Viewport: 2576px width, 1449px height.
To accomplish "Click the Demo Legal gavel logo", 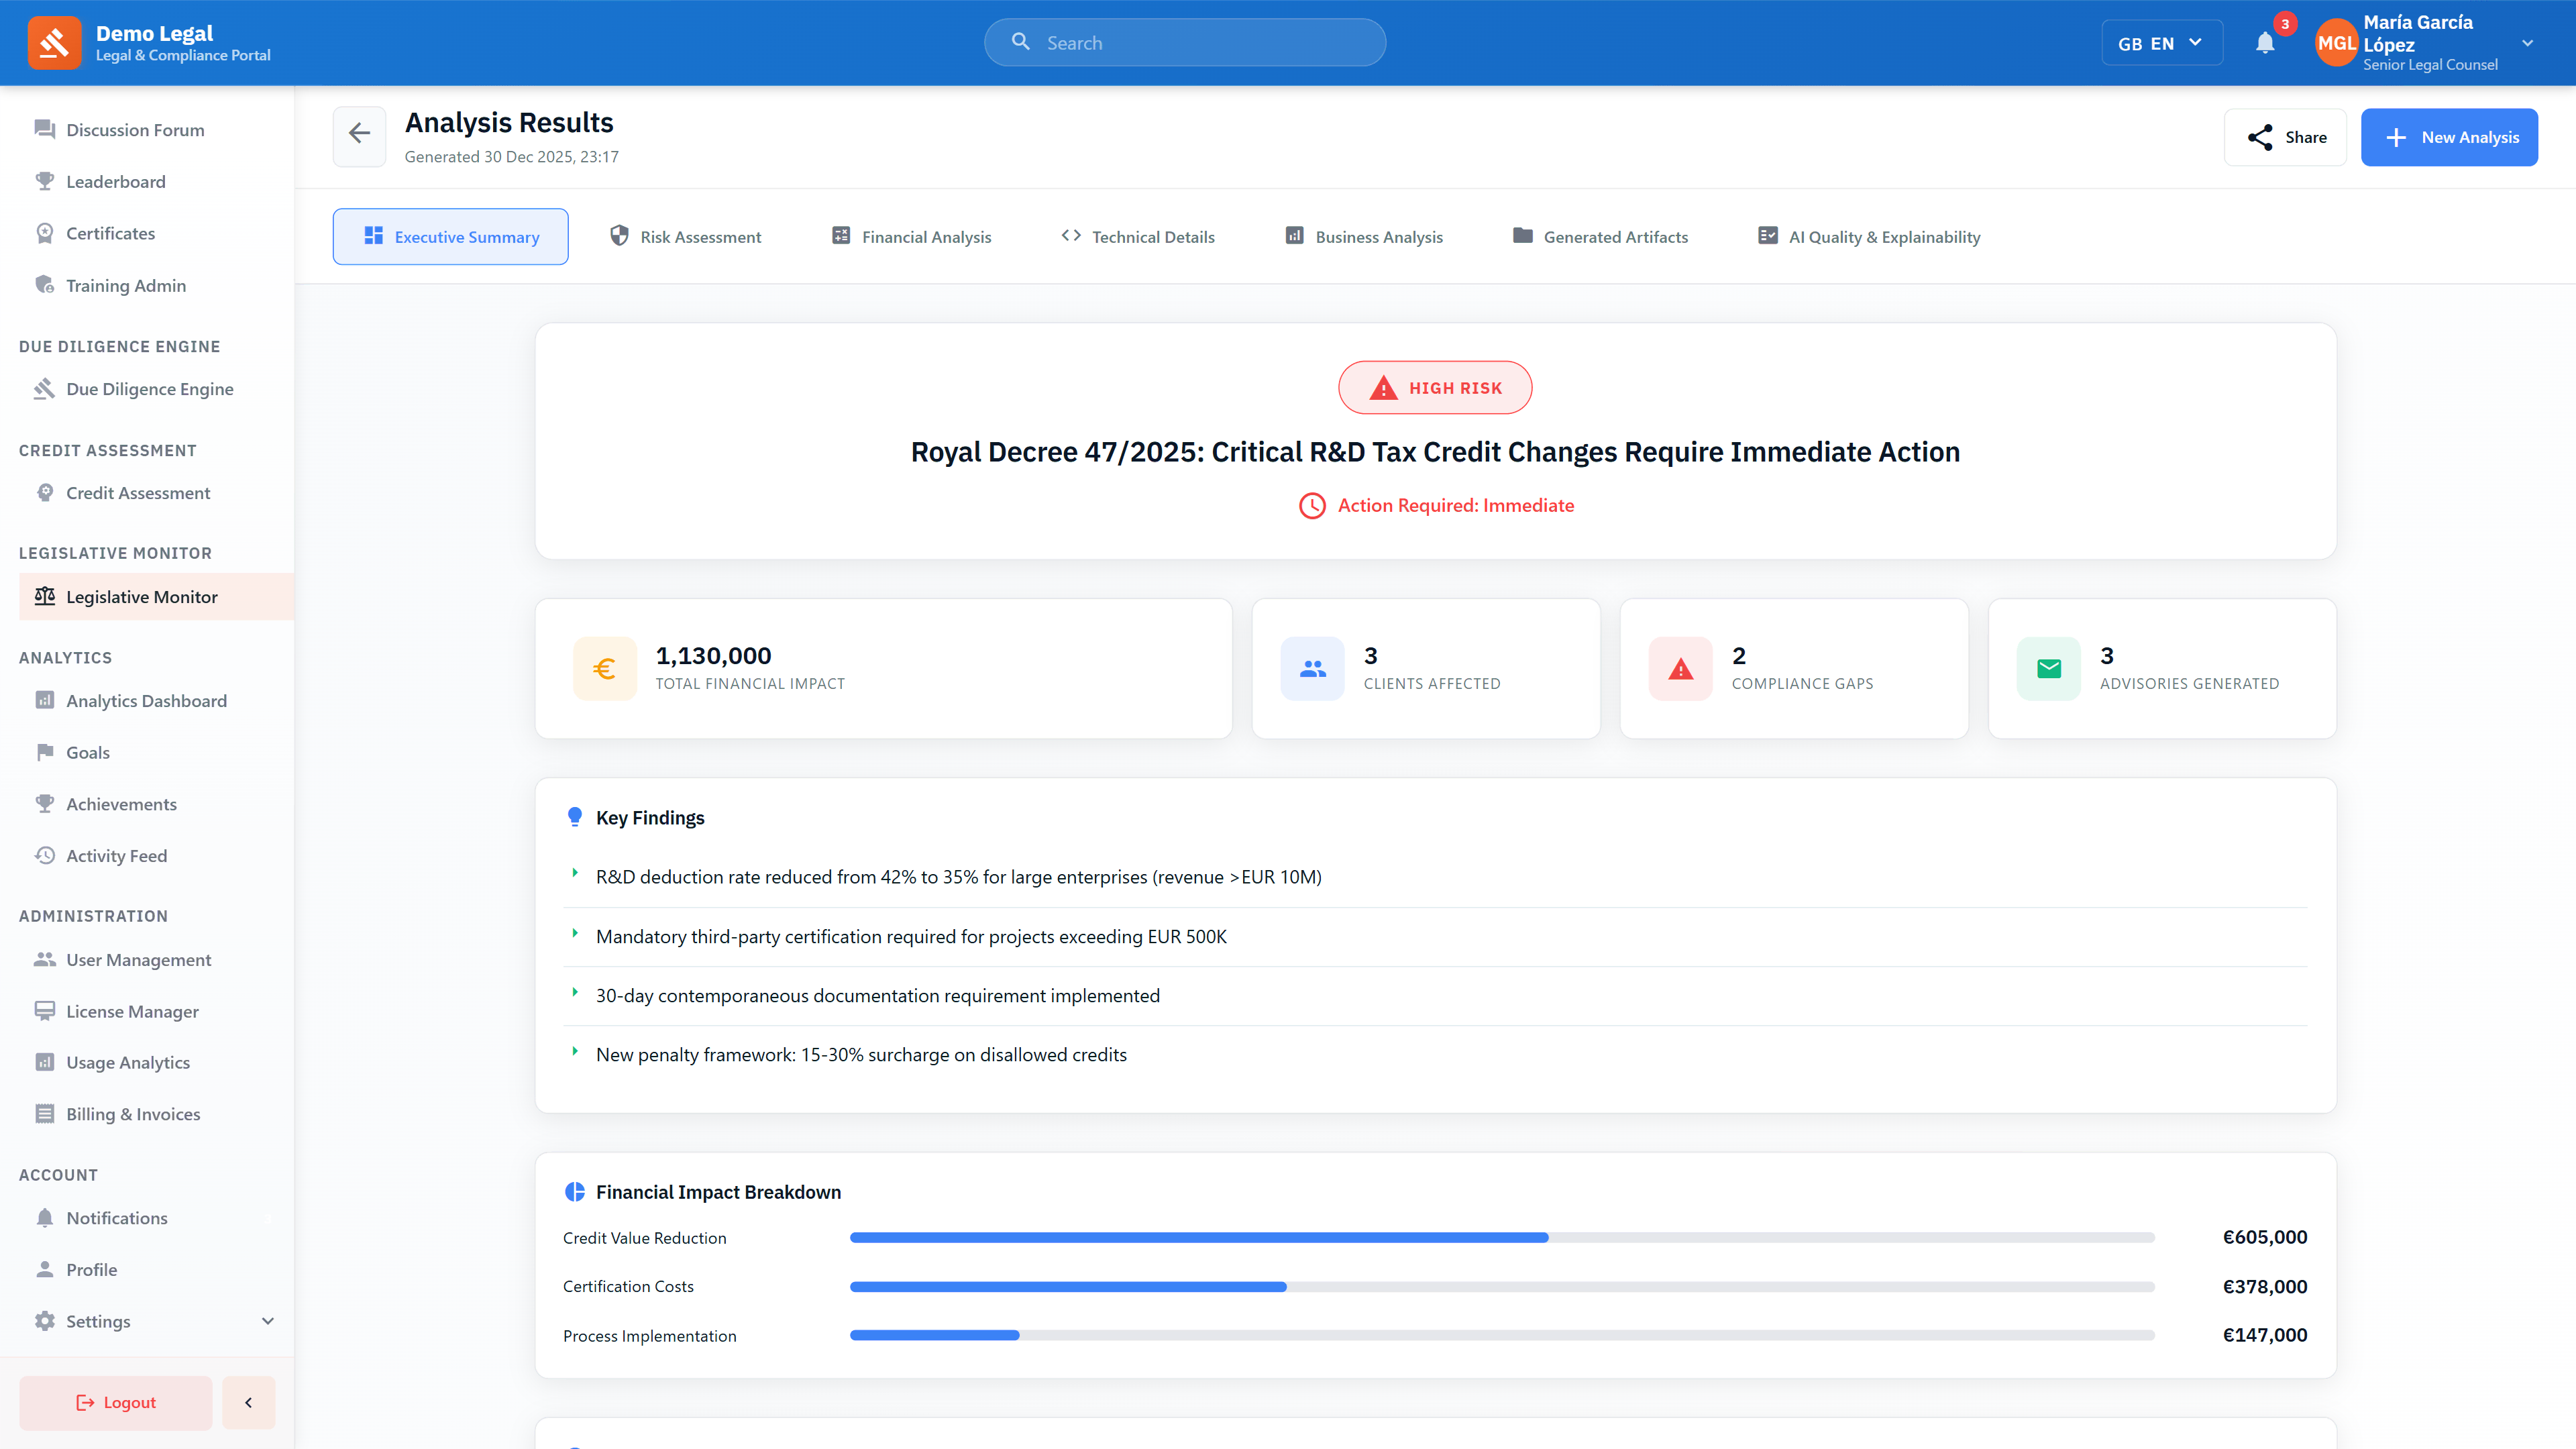I will pos(54,43).
